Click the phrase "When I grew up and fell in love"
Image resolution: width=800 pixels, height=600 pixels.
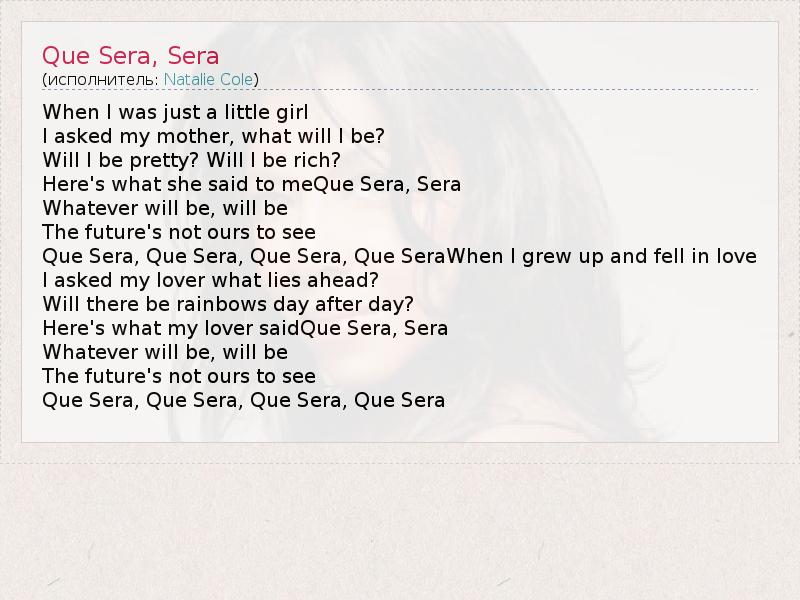601,256
